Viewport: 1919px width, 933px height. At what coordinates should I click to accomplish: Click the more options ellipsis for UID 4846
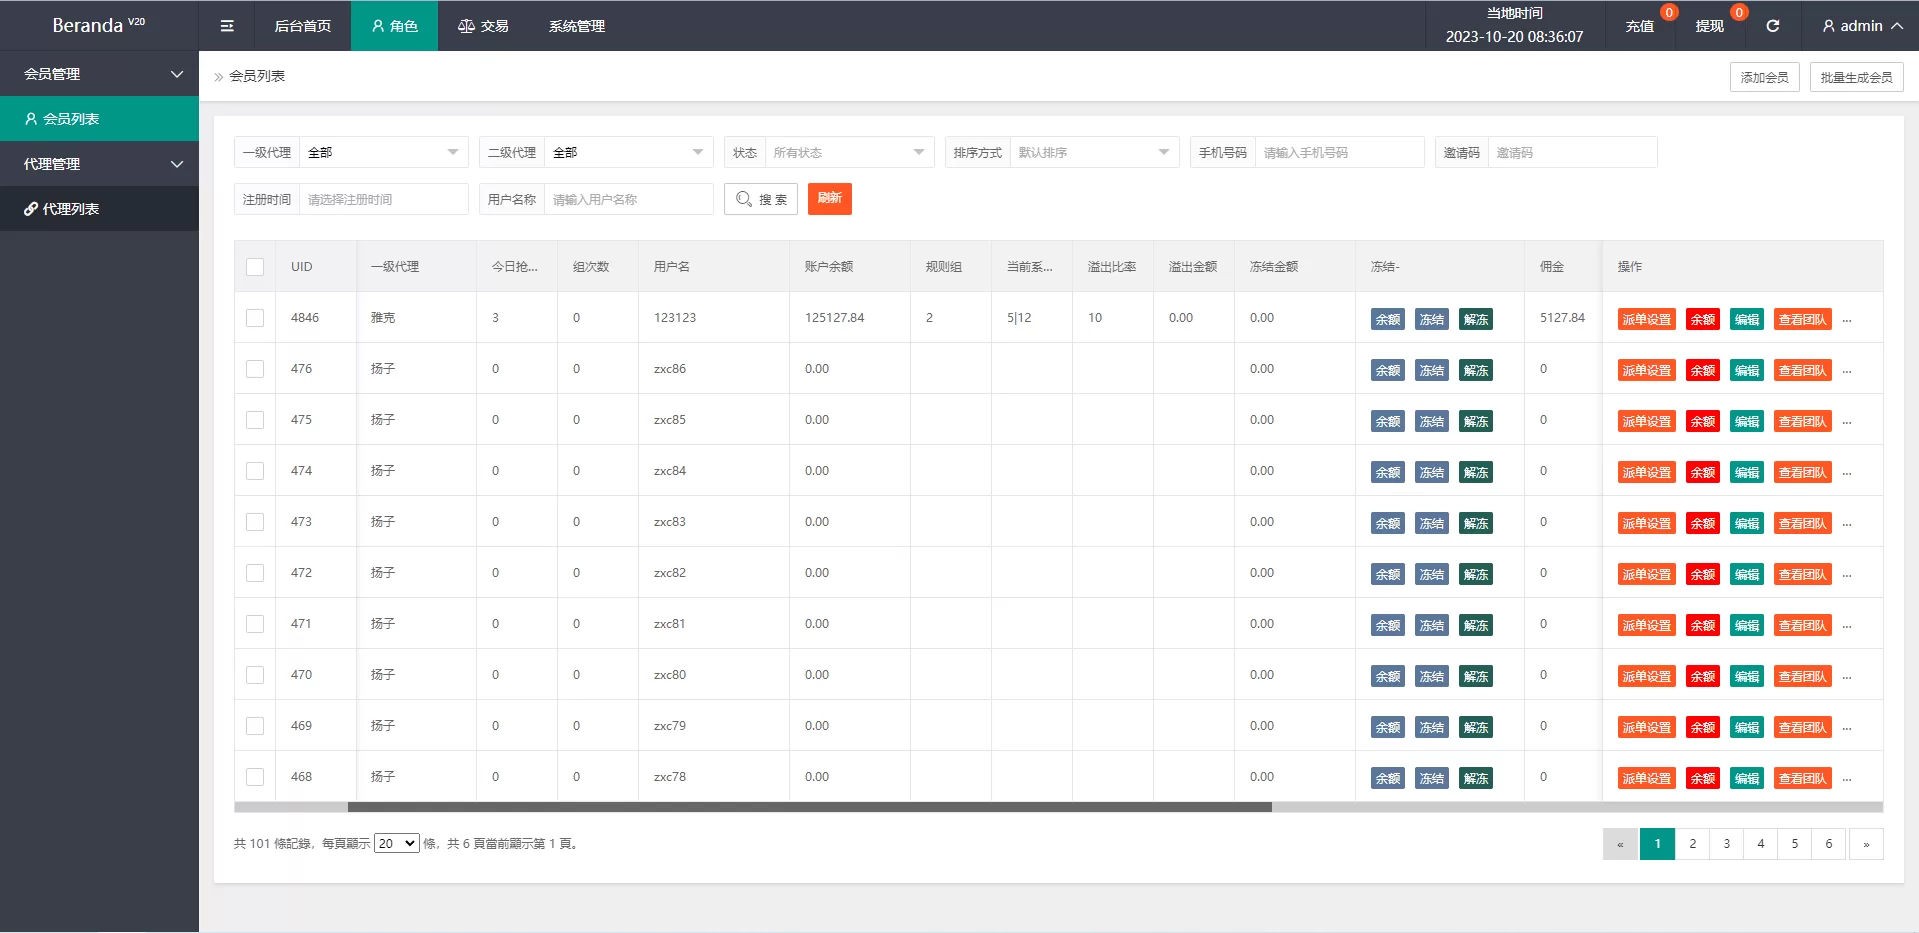[1847, 320]
